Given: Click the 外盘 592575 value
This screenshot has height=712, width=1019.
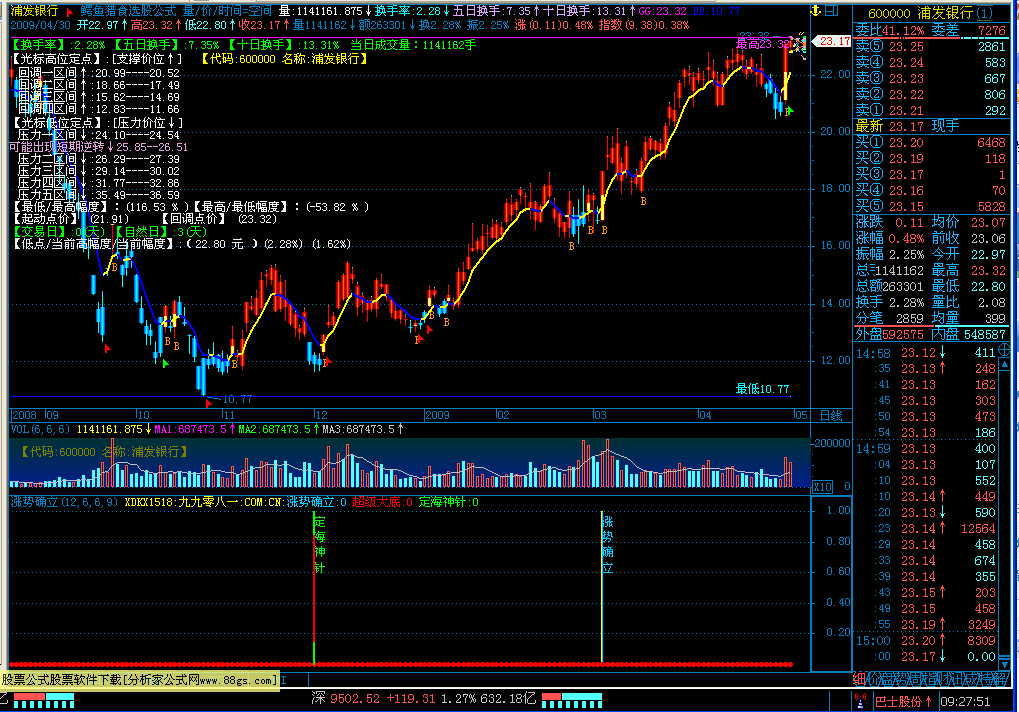Looking at the screenshot, I should (903, 335).
